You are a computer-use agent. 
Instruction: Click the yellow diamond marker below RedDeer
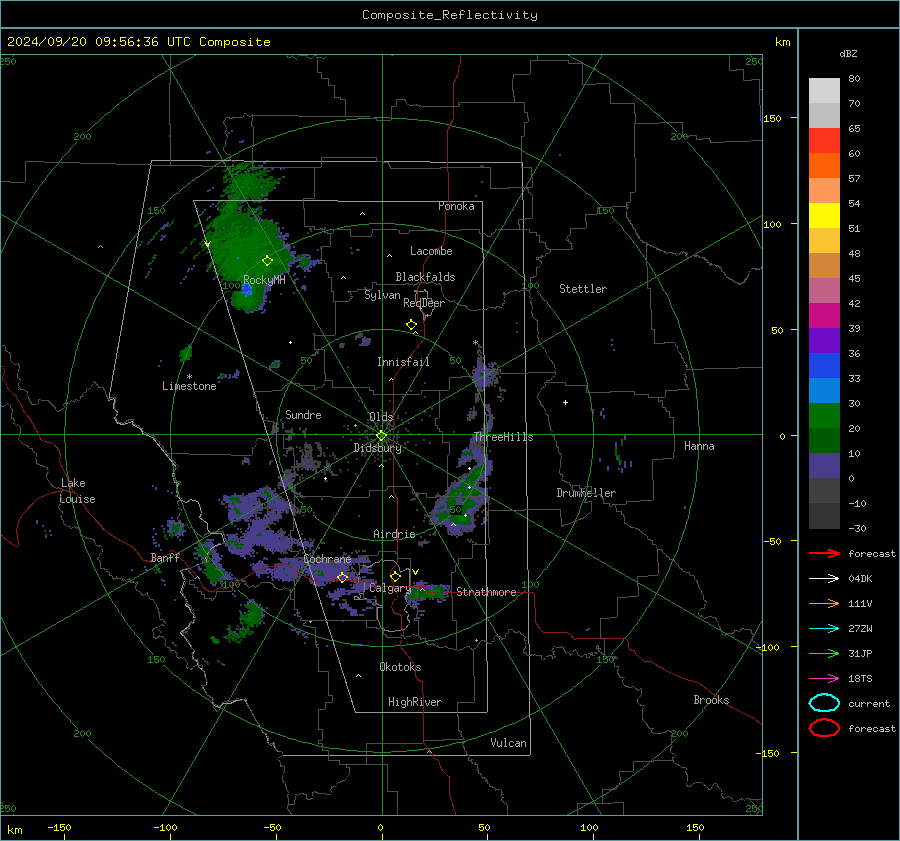coord(411,325)
